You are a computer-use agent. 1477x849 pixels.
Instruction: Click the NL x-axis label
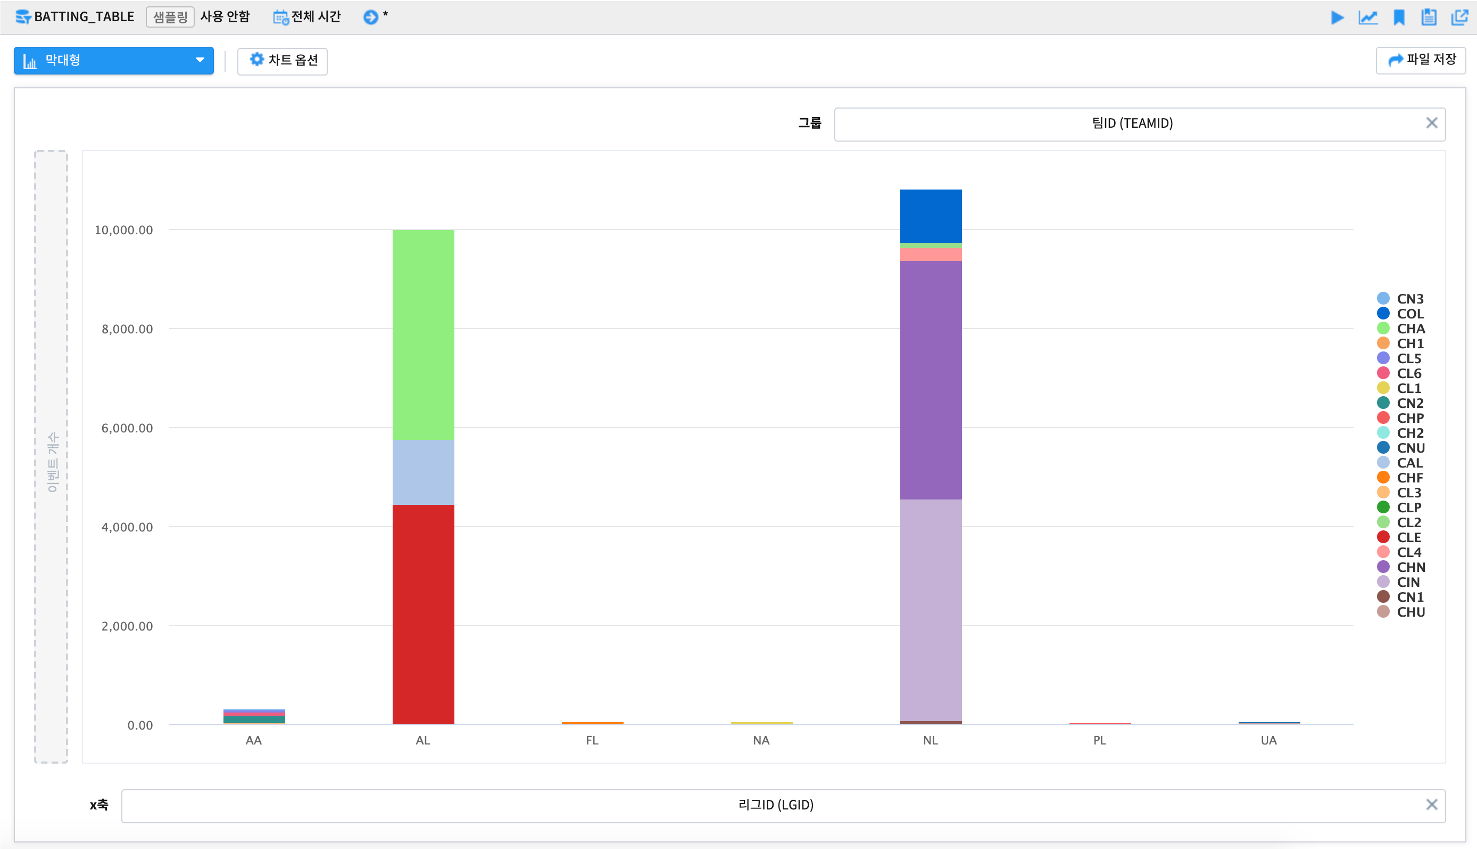(931, 741)
